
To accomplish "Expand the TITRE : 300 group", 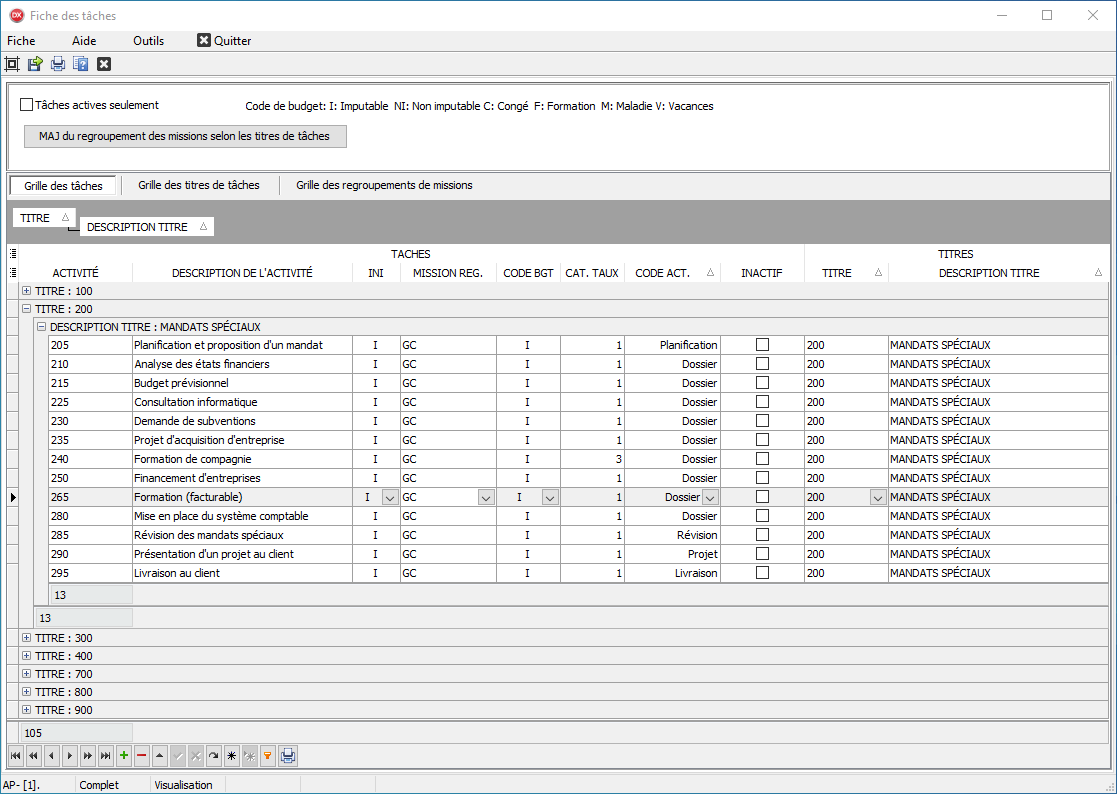I will (26, 638).
